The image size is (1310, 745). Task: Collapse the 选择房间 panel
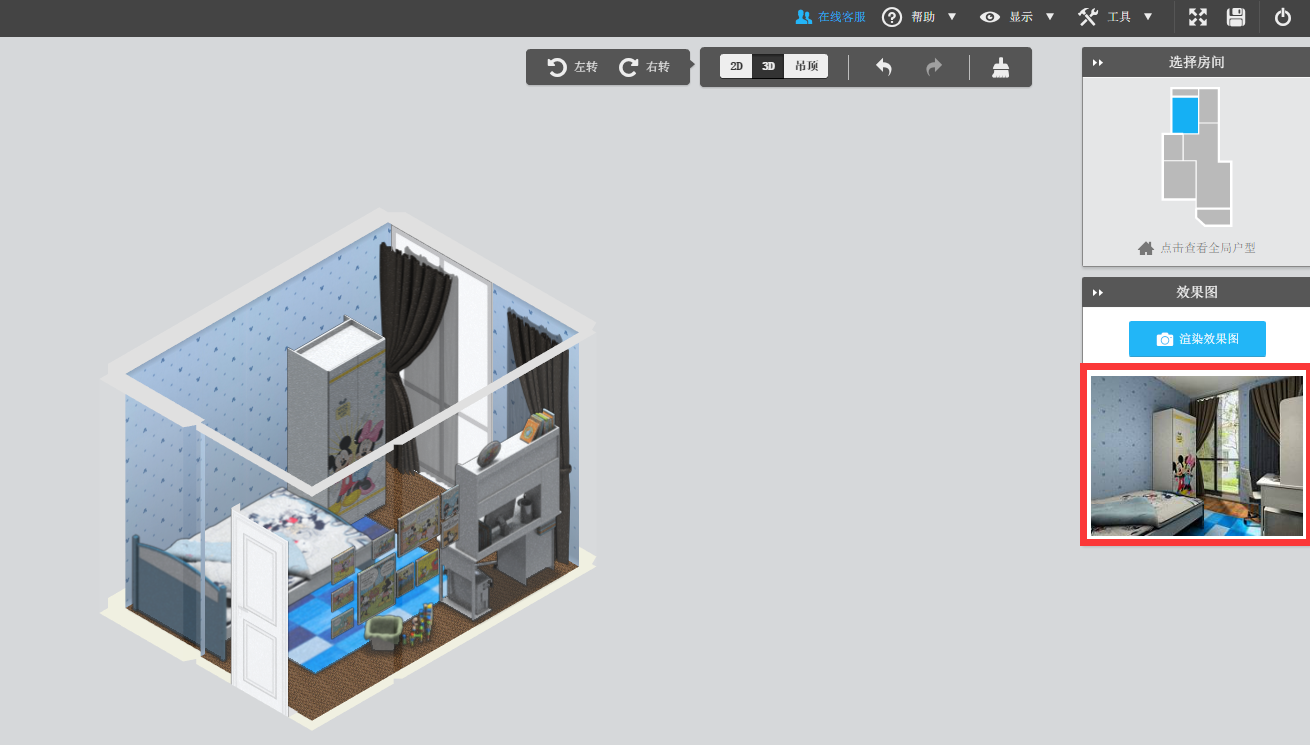click(1098, 62)
